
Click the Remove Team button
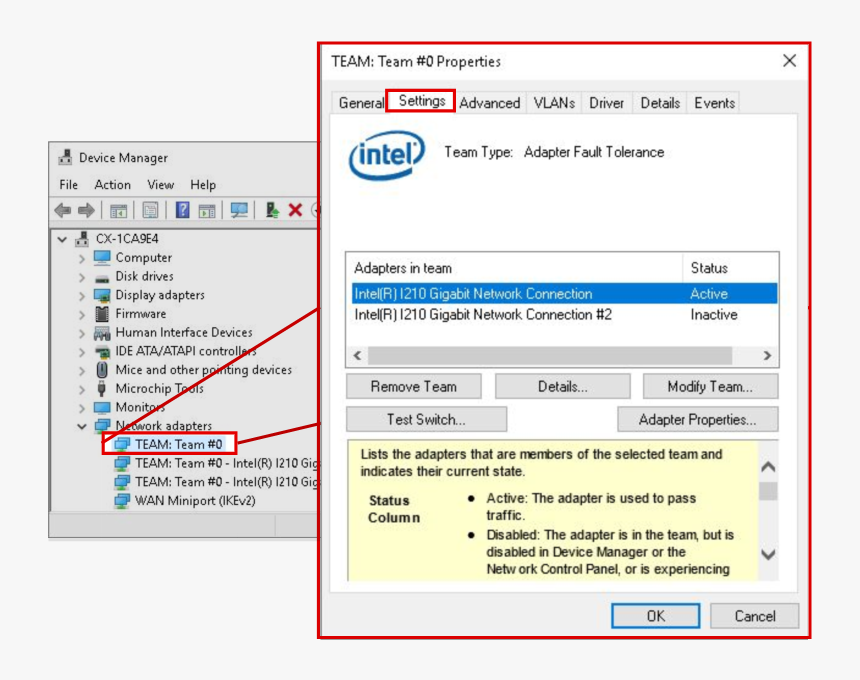[x=414, y=387]
